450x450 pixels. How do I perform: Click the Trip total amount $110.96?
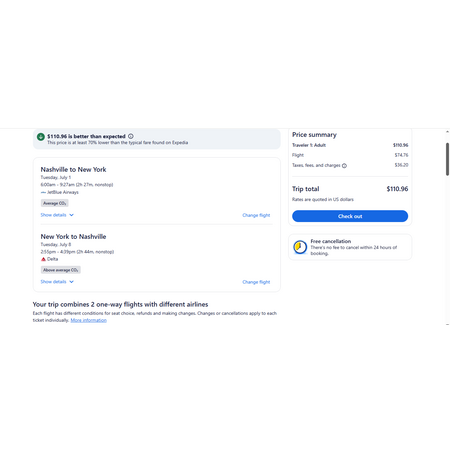pyautogui.click(x=397, y=189)
